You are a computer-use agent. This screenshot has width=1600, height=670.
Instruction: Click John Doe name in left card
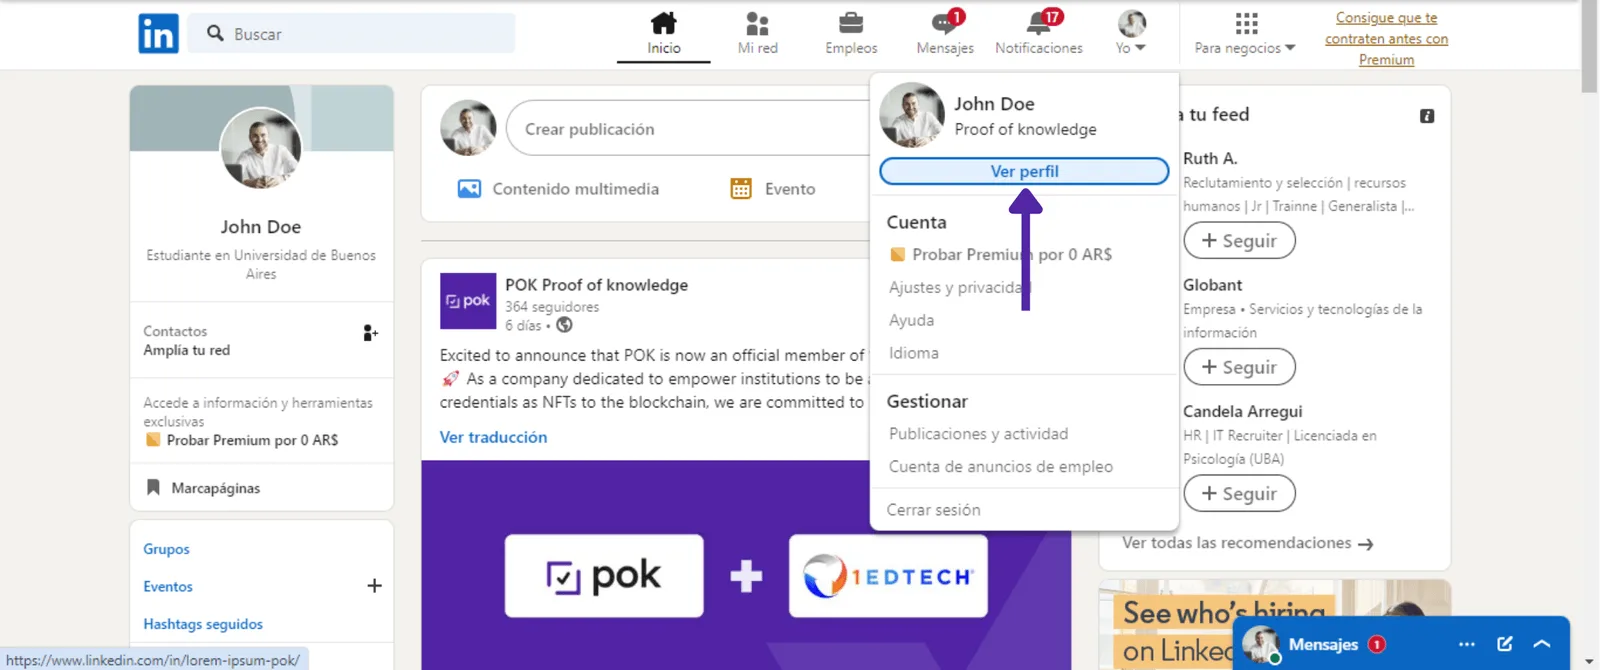point(261,227)
